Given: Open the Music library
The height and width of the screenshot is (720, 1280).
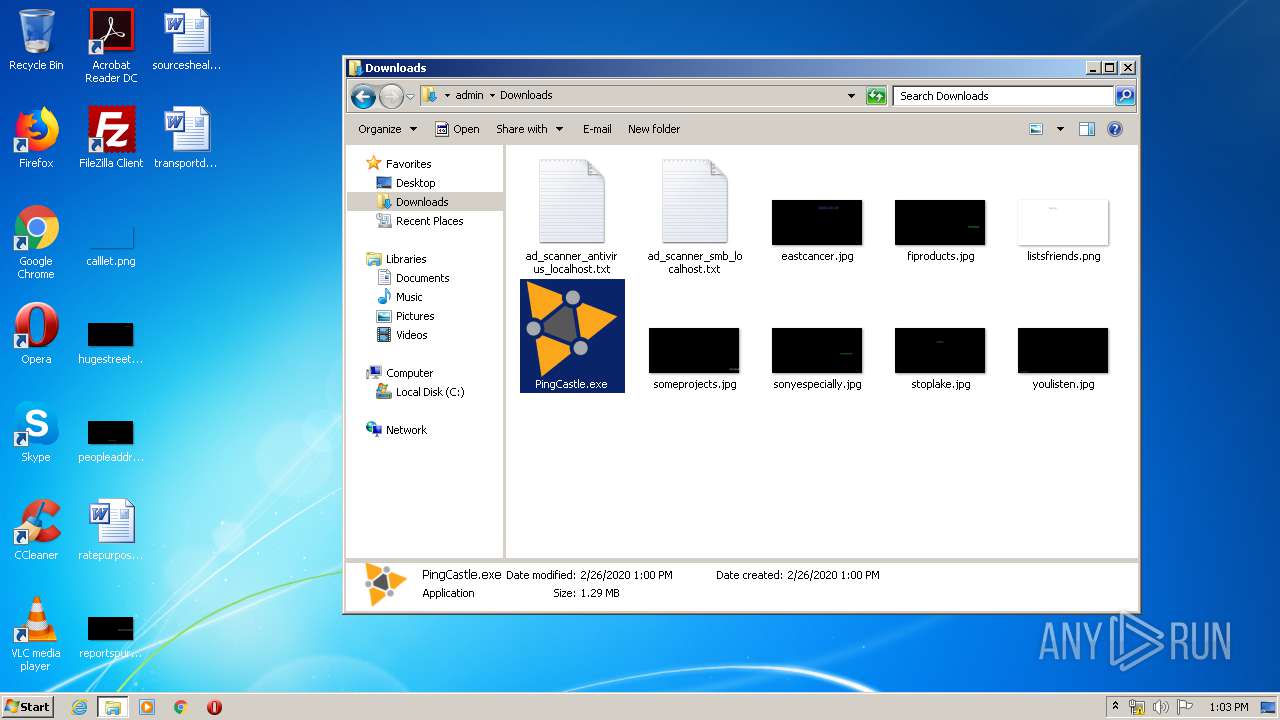Looking at the screenshot, I should click(x=409, y=297).
